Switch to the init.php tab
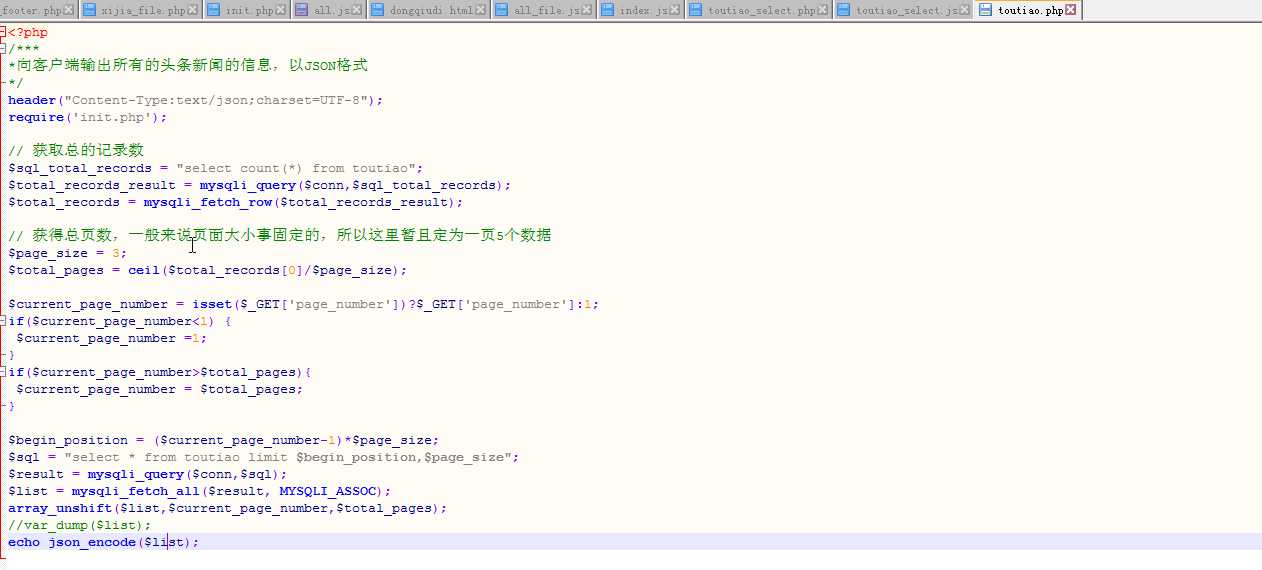The height and width of the screenshot is (570, 1262). 245,10
